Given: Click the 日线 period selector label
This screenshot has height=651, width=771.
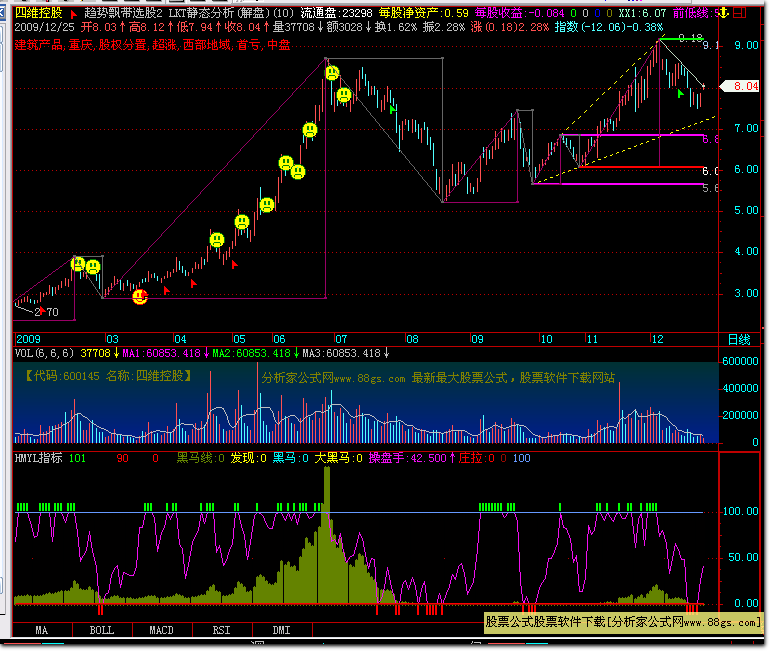Looking at the screenshot, I should [x=738, y=339].
